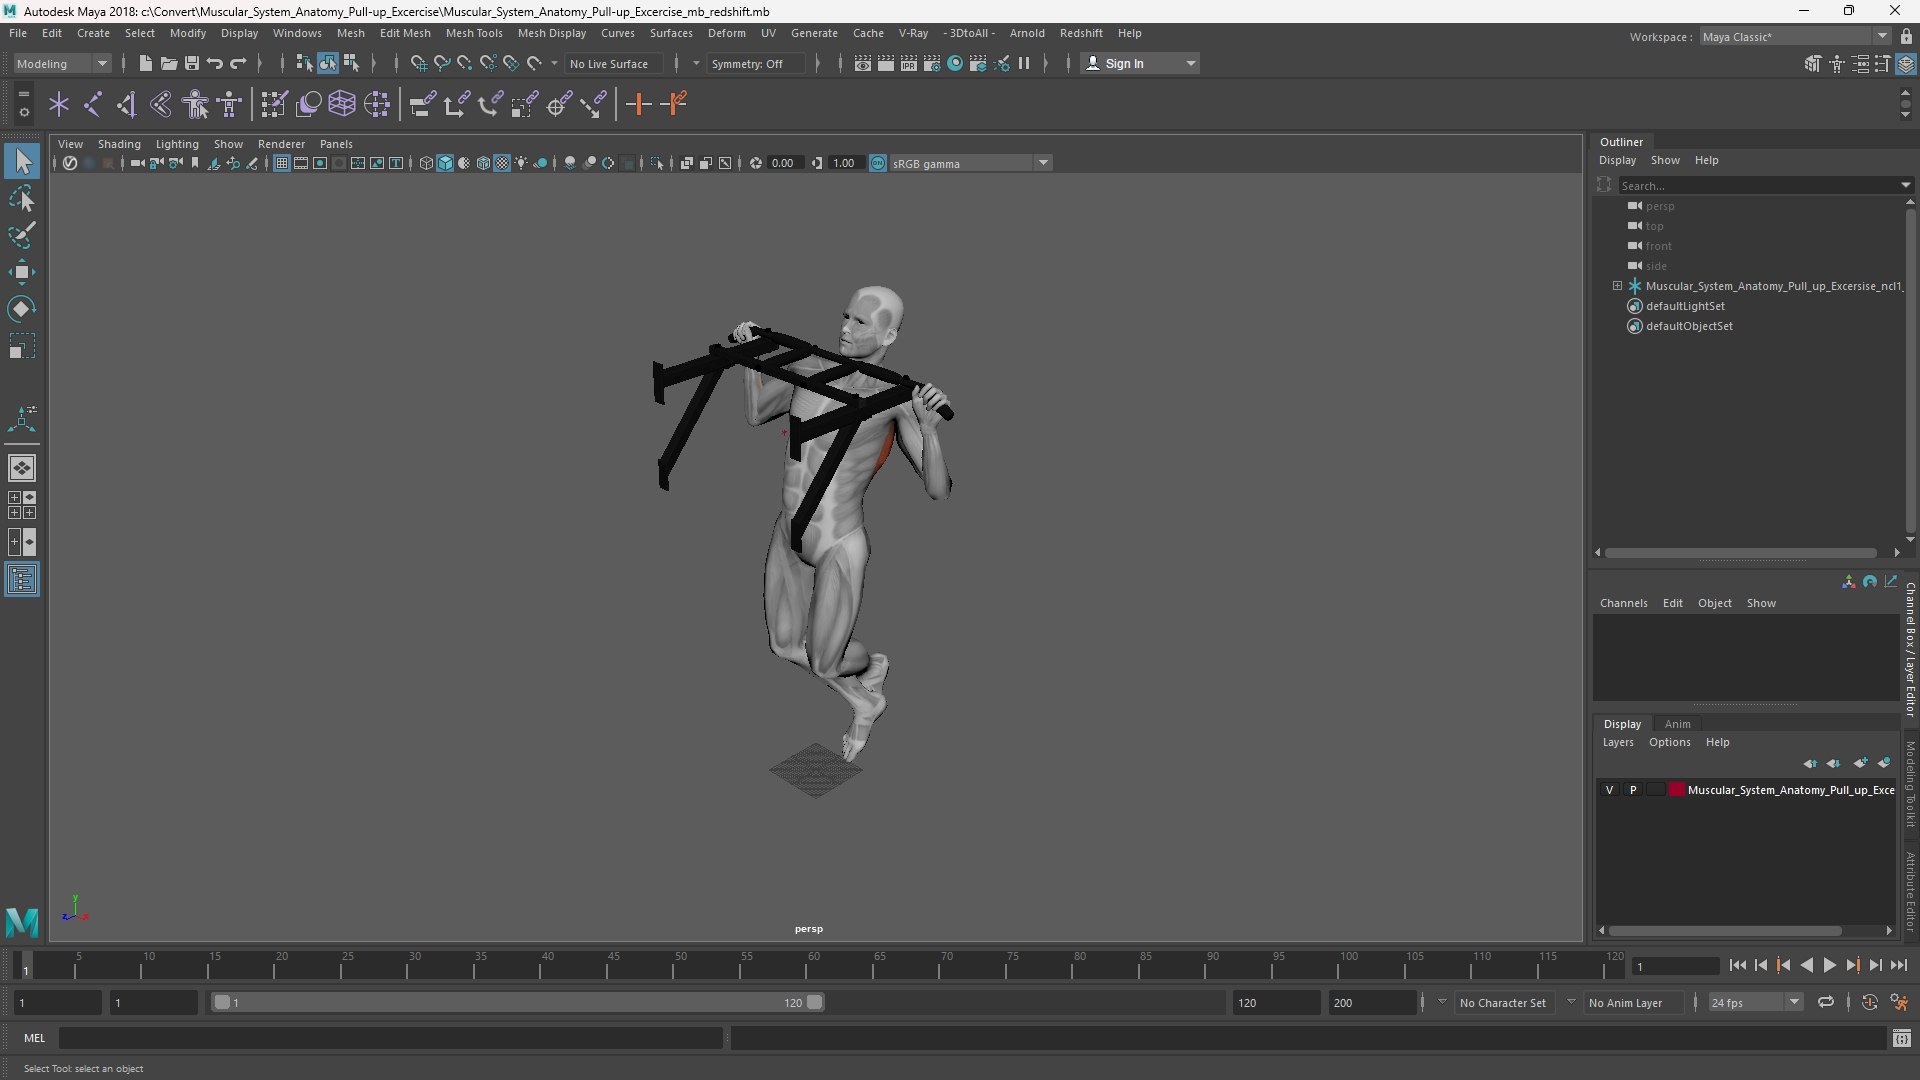Image resolution: width=1920 pixels, height=1080 pixels.
Task: Open the Outliner Display menu
Action: click(1617, 160)
